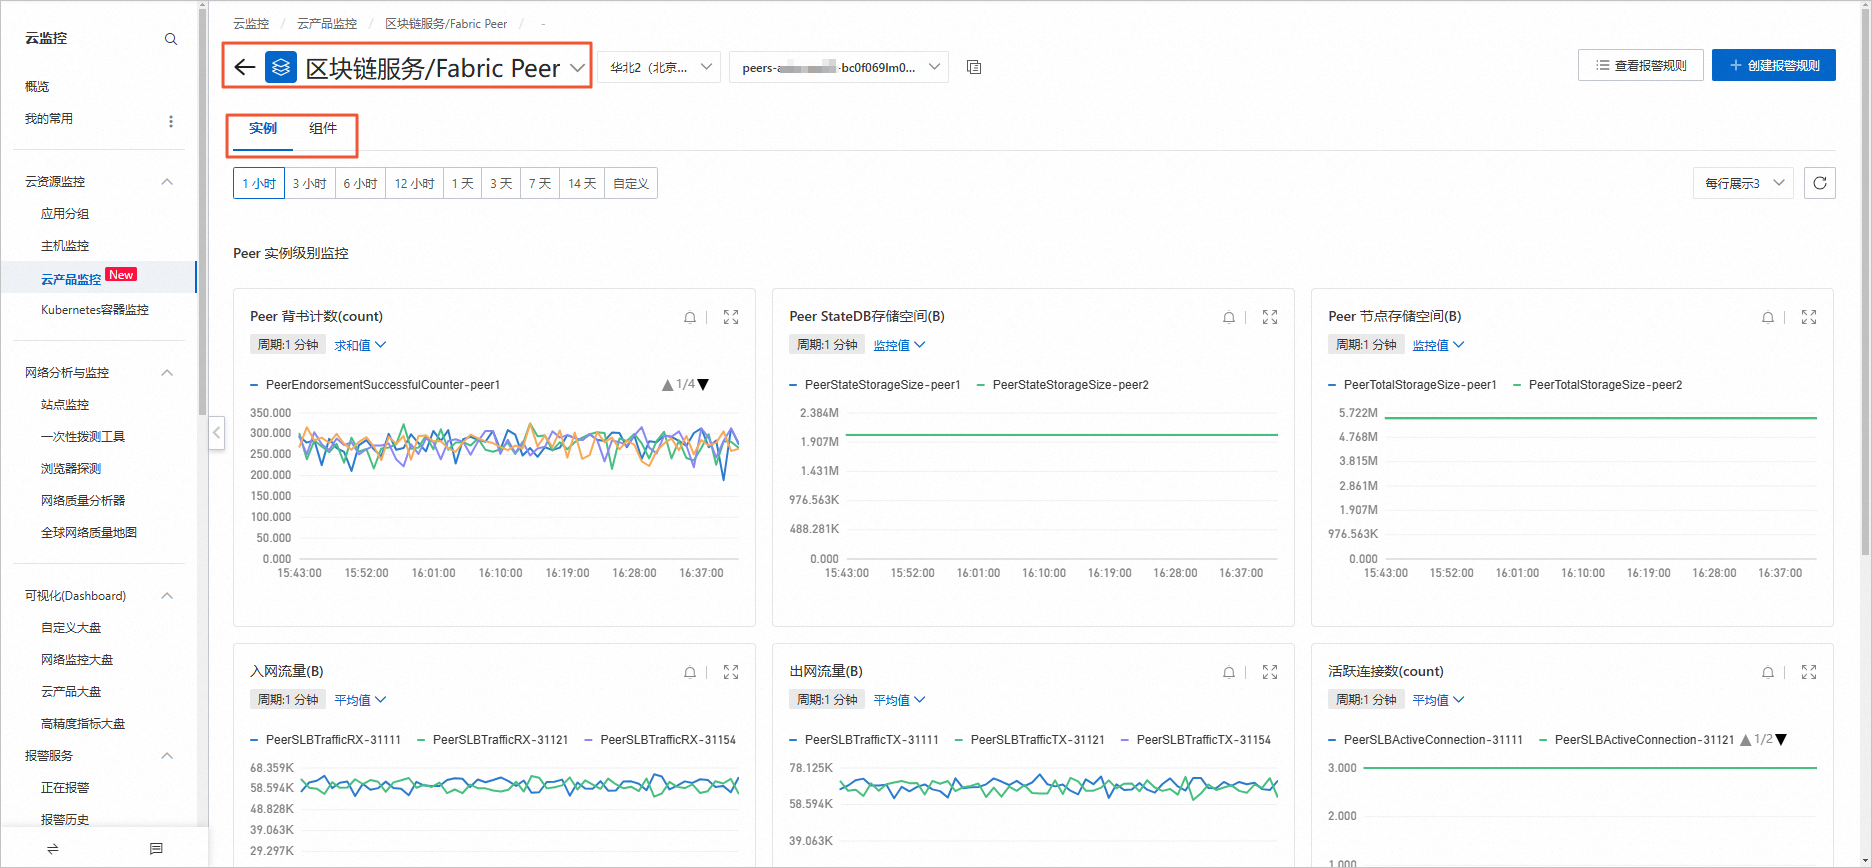Image resolution: width=1872 pixels, height=868 pixels.
Task: Click the sidebar fold icon at bottom left
Action: point(53,848)
